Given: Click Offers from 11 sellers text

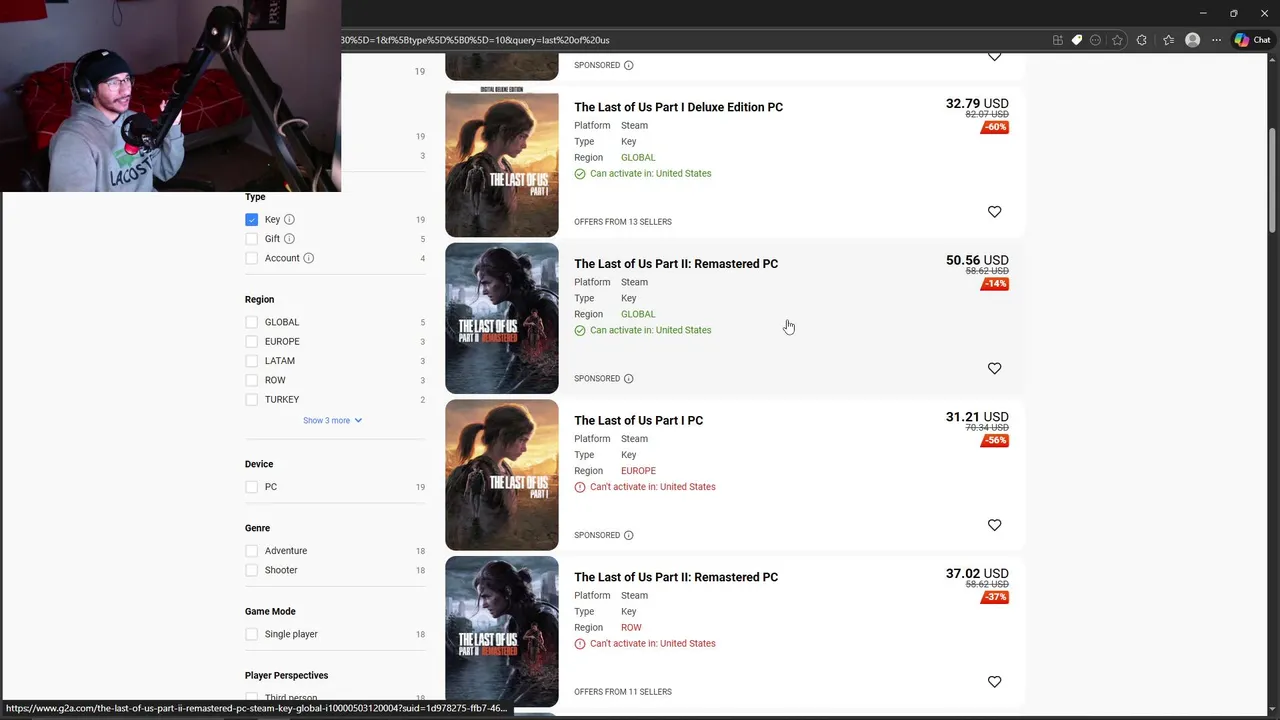Looking at the screenshot, I should (623, 692).
